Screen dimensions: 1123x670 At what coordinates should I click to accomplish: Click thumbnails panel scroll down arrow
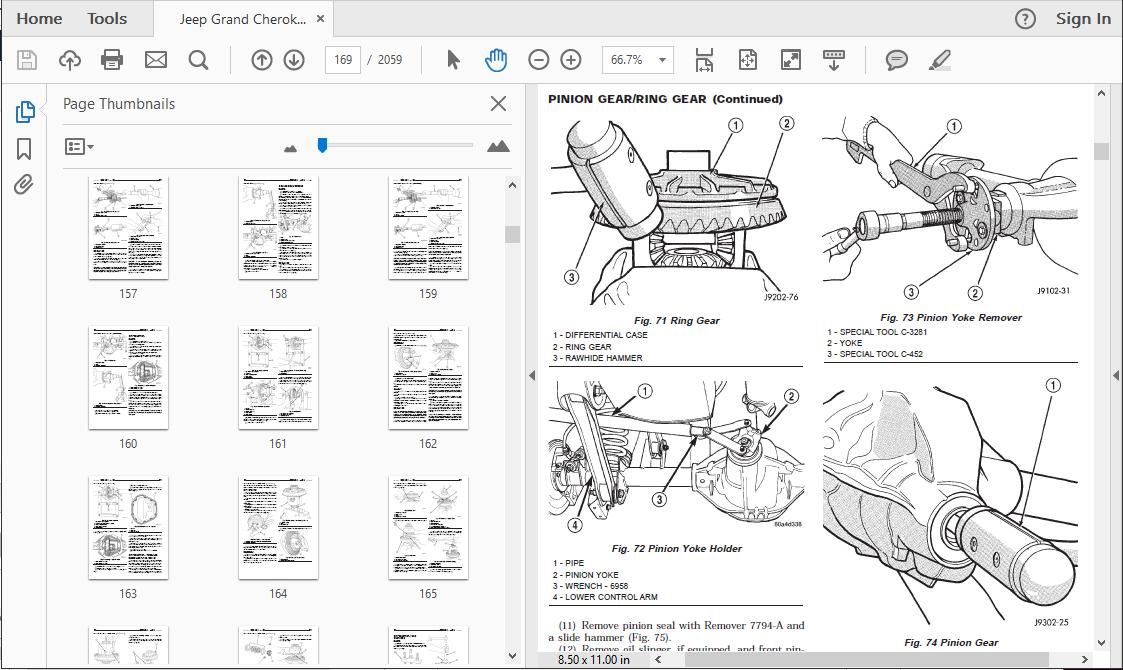(x=512, y=656)
